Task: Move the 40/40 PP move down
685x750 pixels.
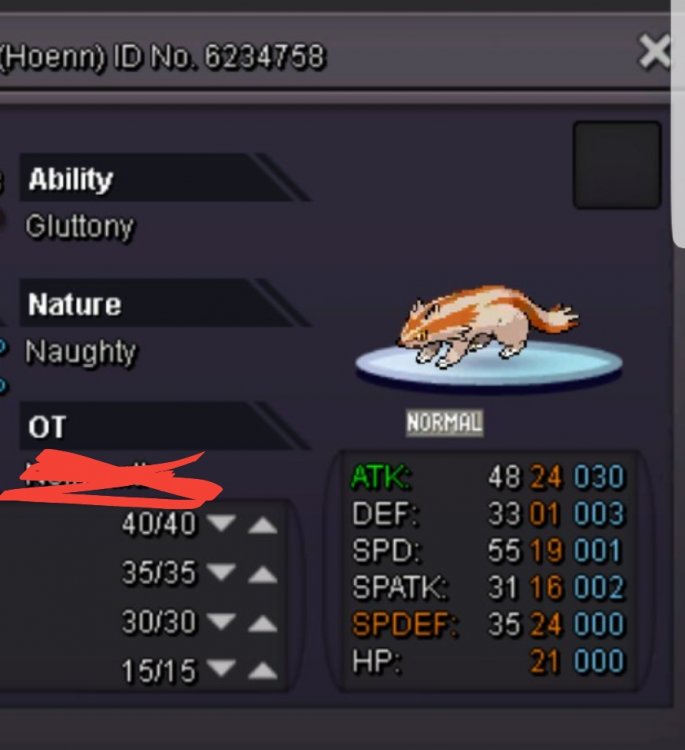Action: point(221,522)
